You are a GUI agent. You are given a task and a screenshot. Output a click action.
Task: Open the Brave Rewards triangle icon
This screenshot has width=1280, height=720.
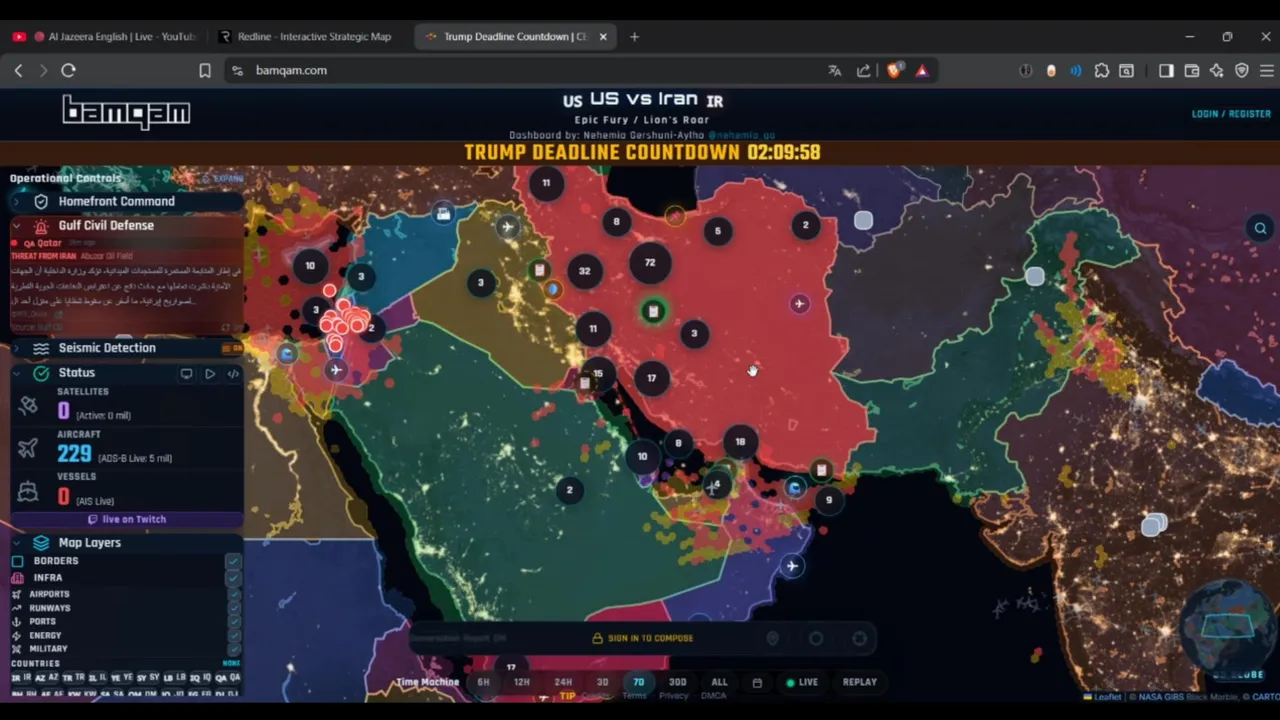coord(922,70)
